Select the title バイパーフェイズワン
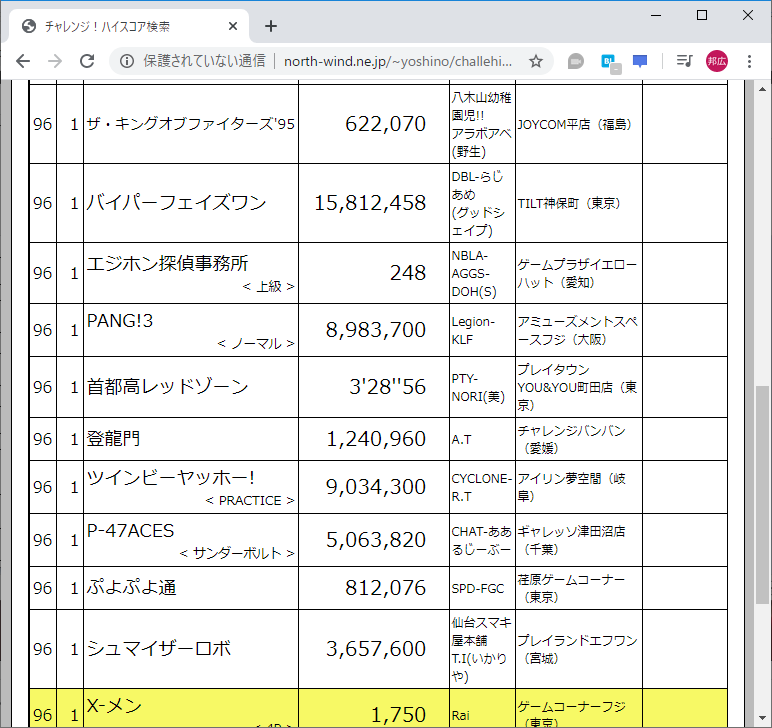 pos(176,203)
